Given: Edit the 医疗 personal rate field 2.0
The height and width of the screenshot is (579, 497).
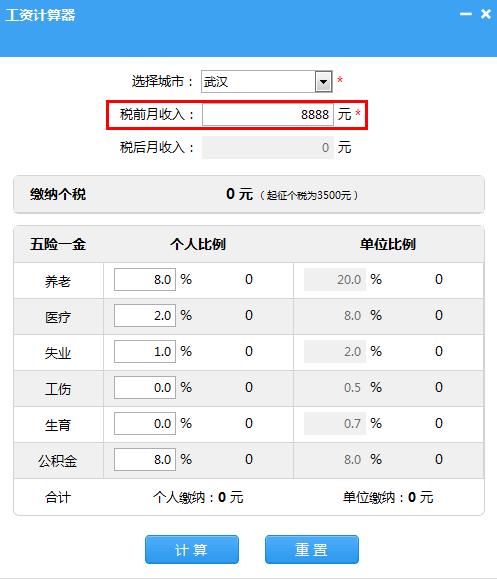Looking at the screenshot, I should (145, 316).
